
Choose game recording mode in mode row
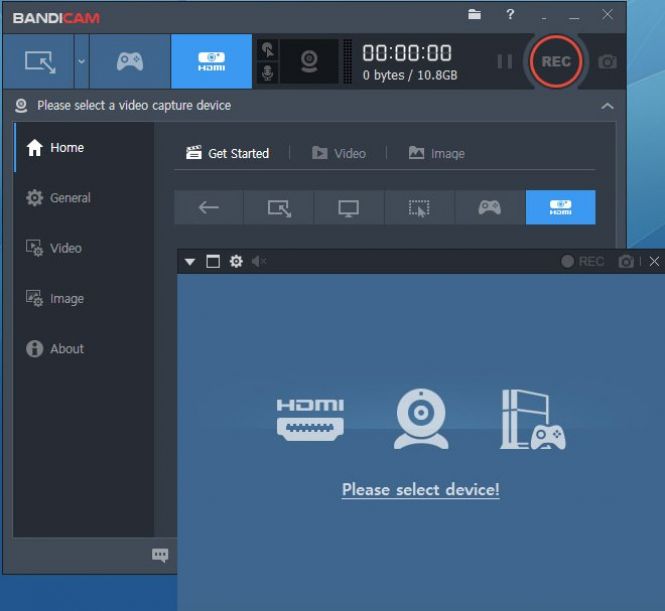[489, 208]
